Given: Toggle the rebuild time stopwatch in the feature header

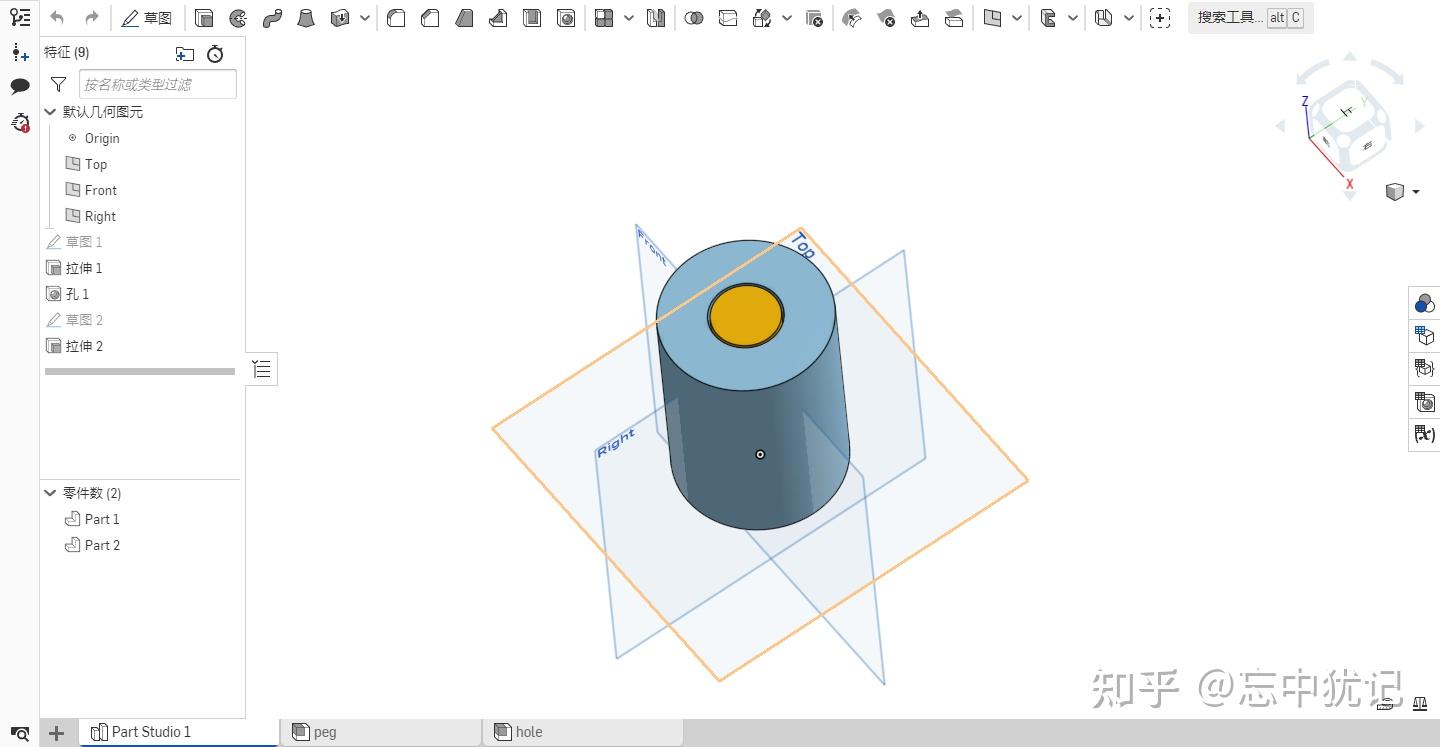Looking at the screenshot, I should tap(215, 54).
